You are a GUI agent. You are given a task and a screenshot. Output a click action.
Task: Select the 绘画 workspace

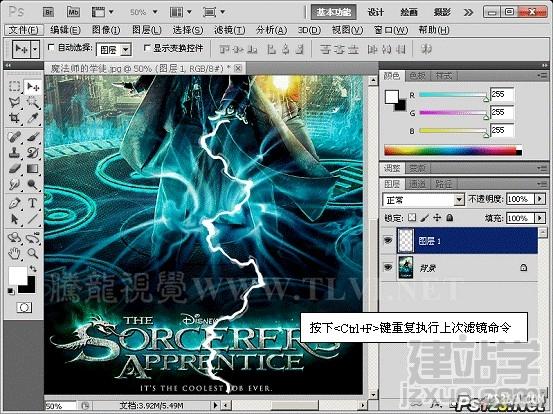tap(409, 12)
